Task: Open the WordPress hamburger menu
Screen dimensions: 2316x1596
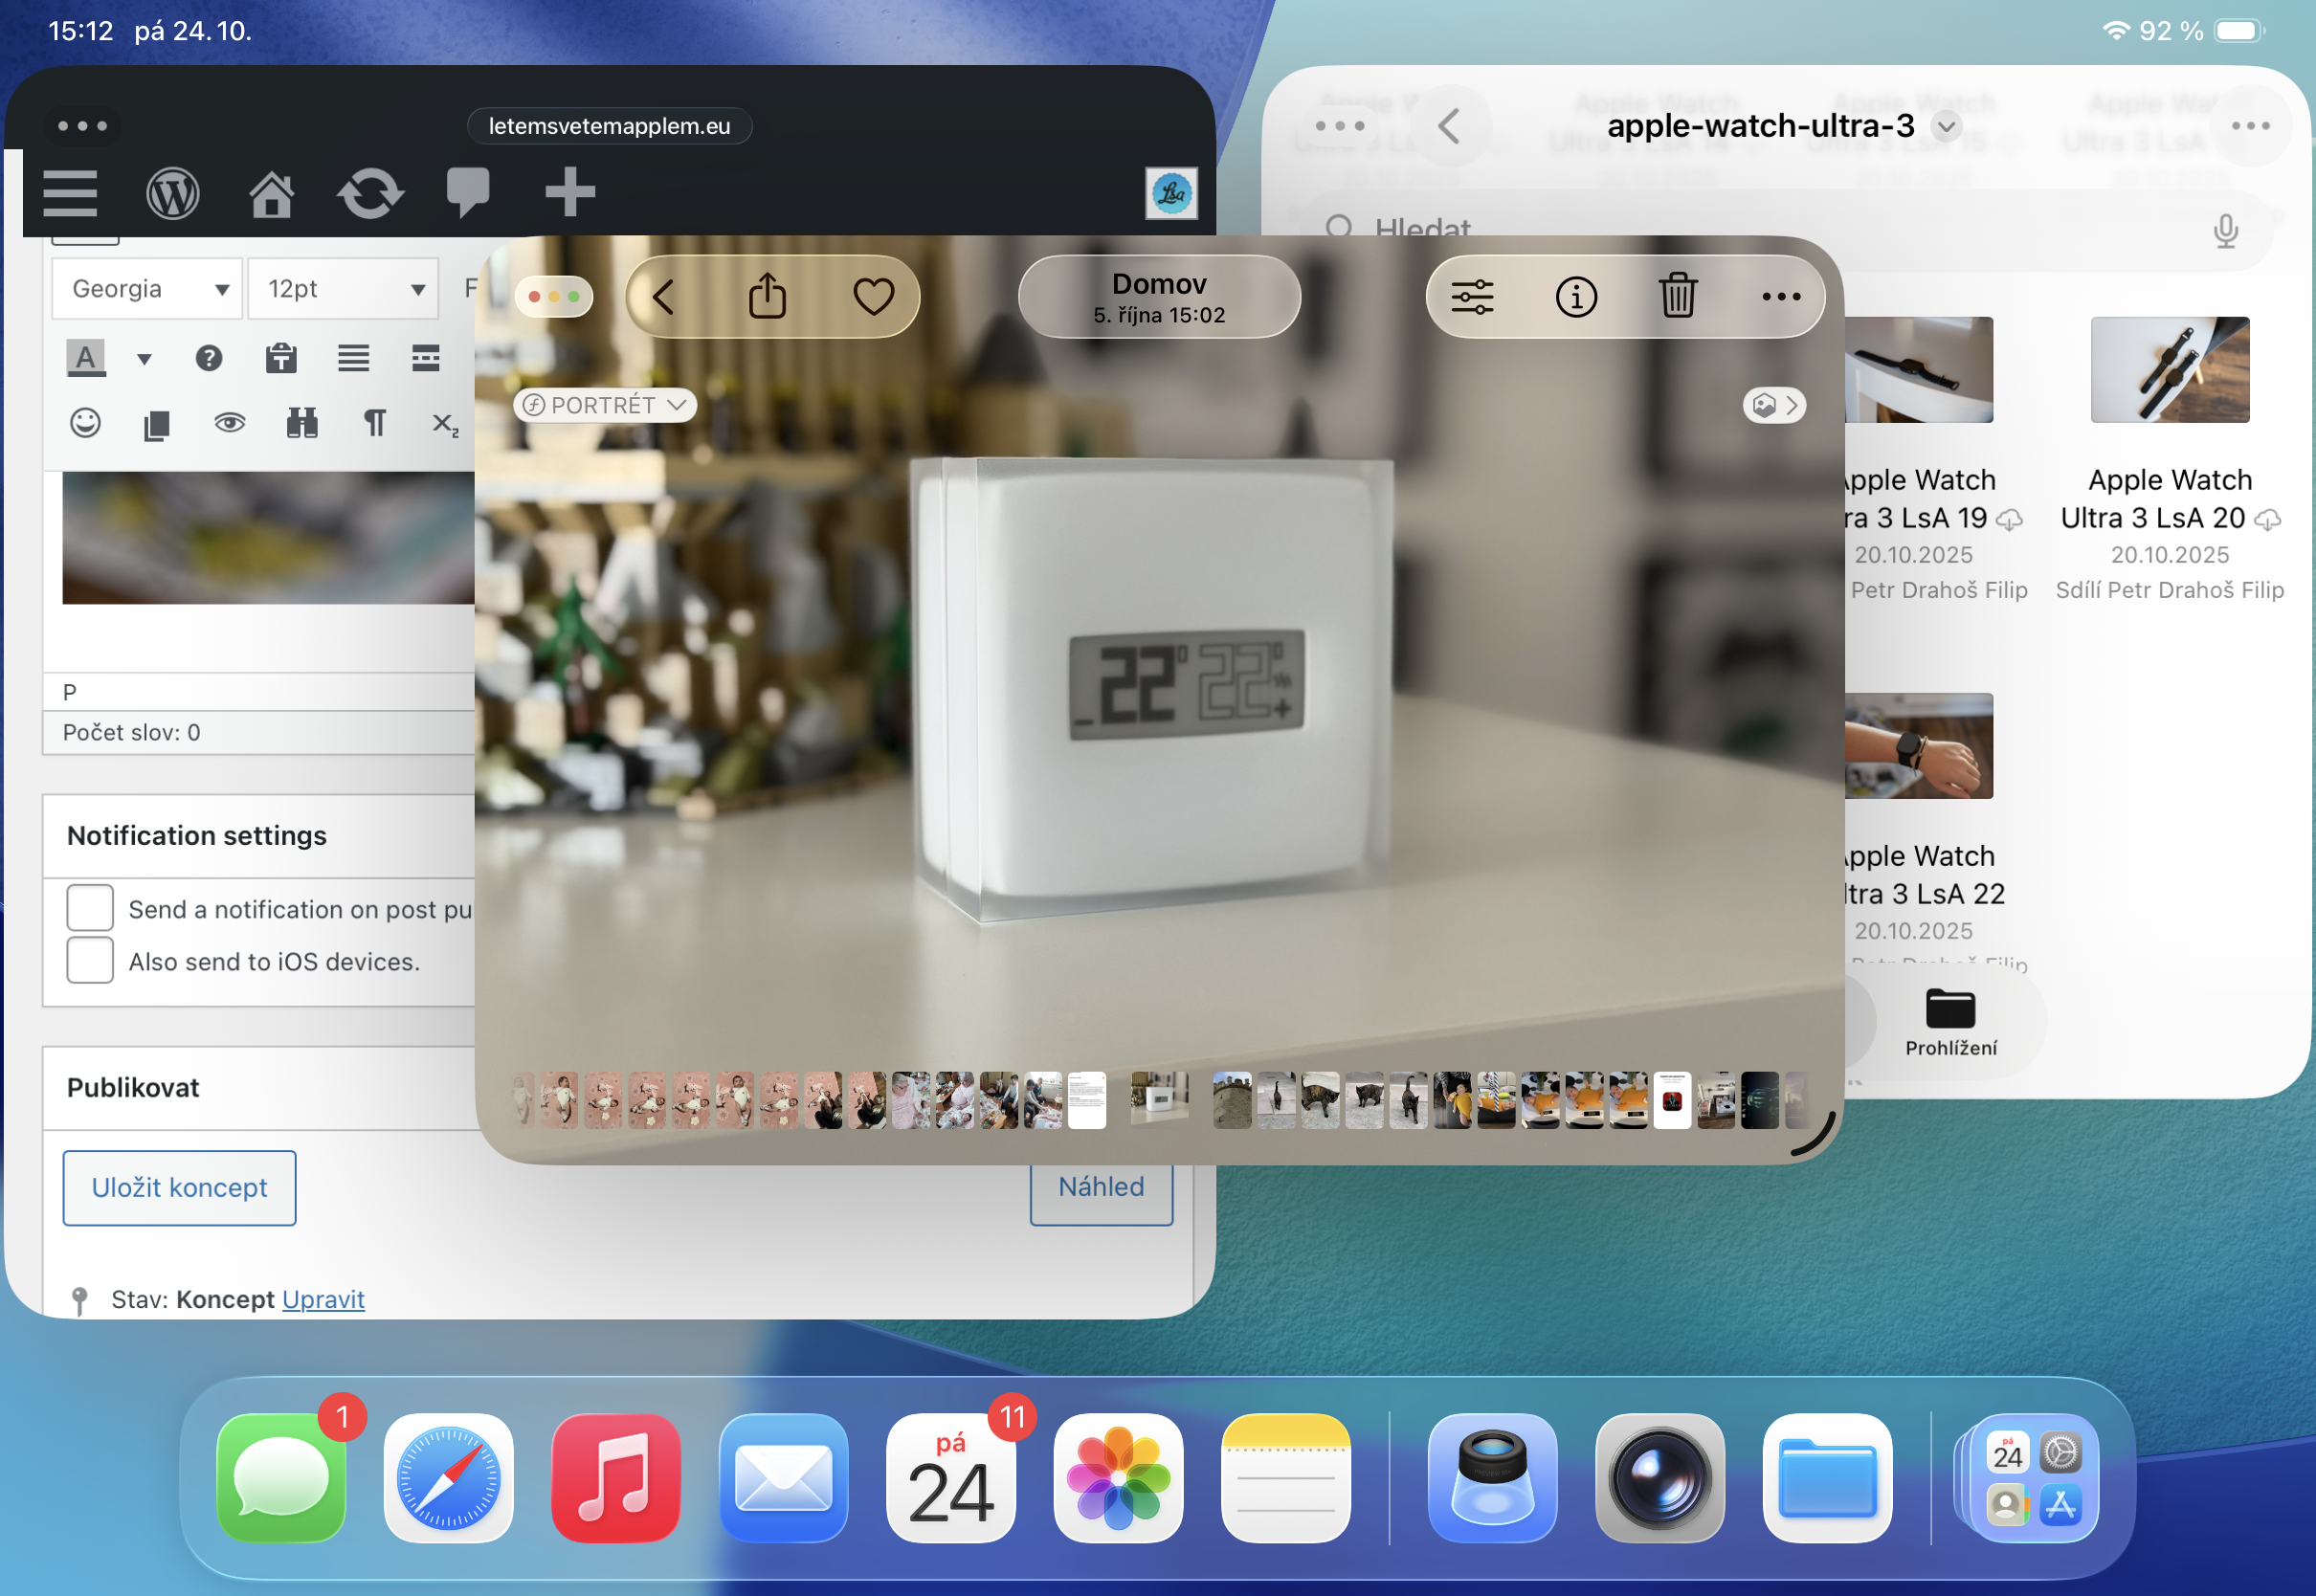Action: pos(70,192)
